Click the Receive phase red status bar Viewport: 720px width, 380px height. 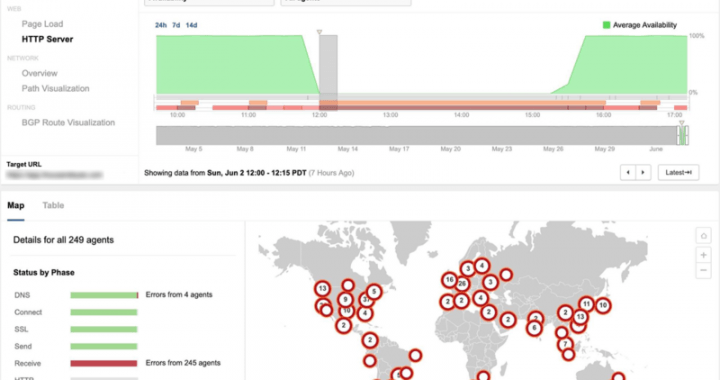[x=104, y=363]
